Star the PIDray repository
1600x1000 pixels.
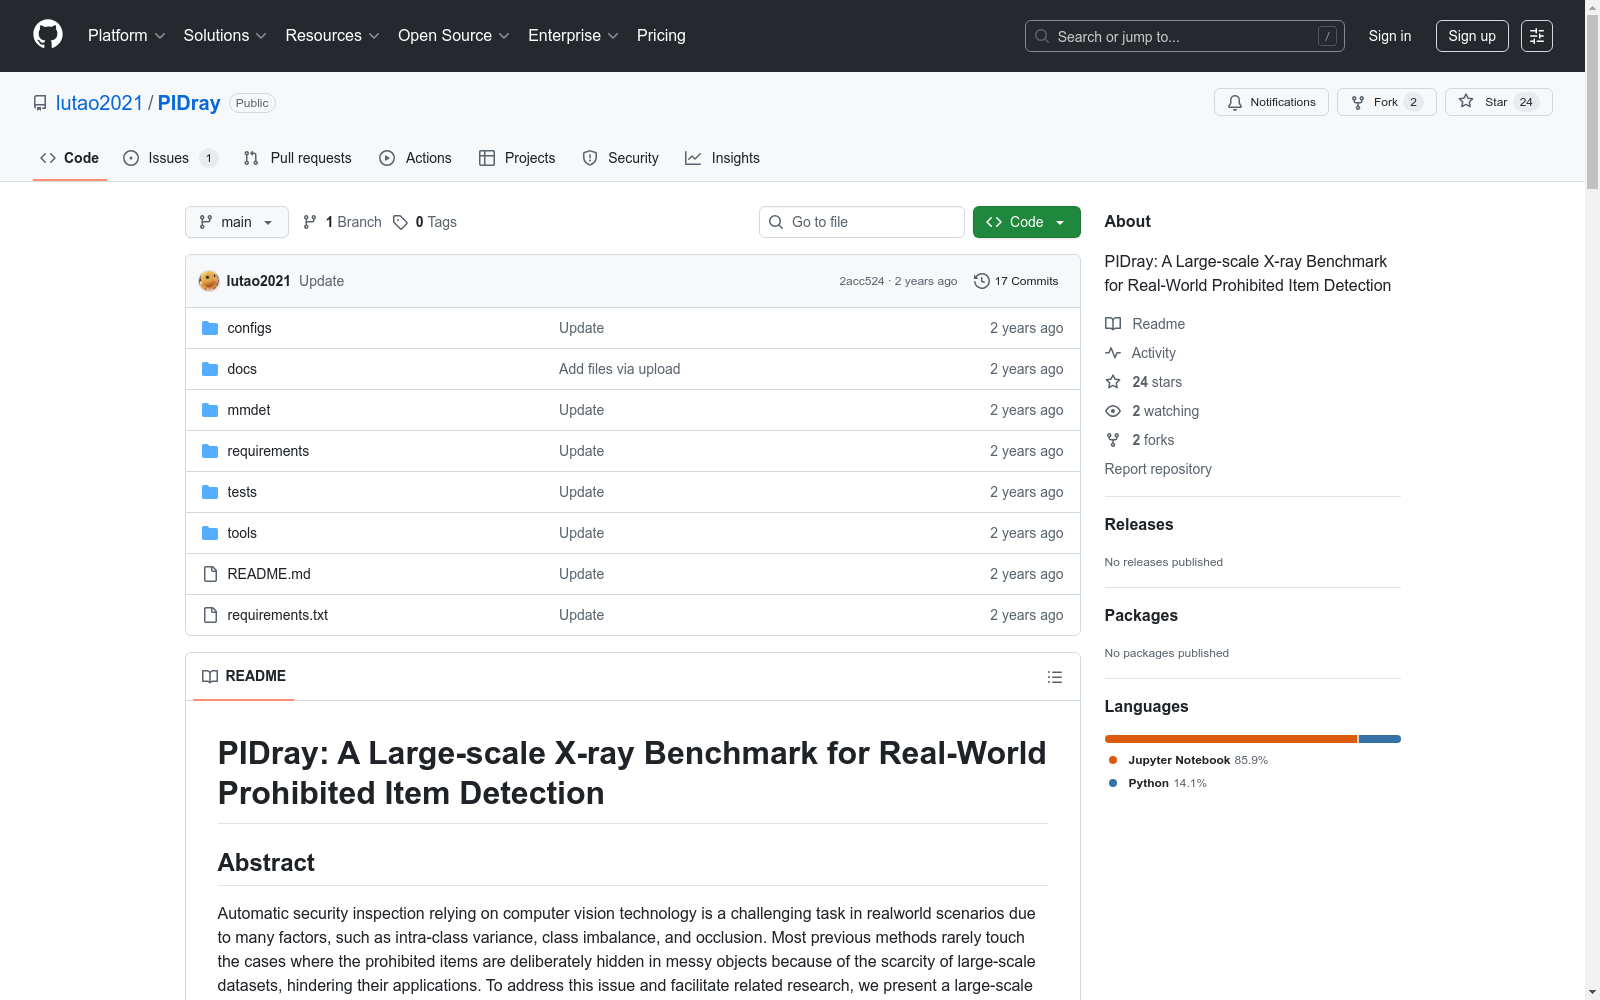click(x=1498, y=102)
